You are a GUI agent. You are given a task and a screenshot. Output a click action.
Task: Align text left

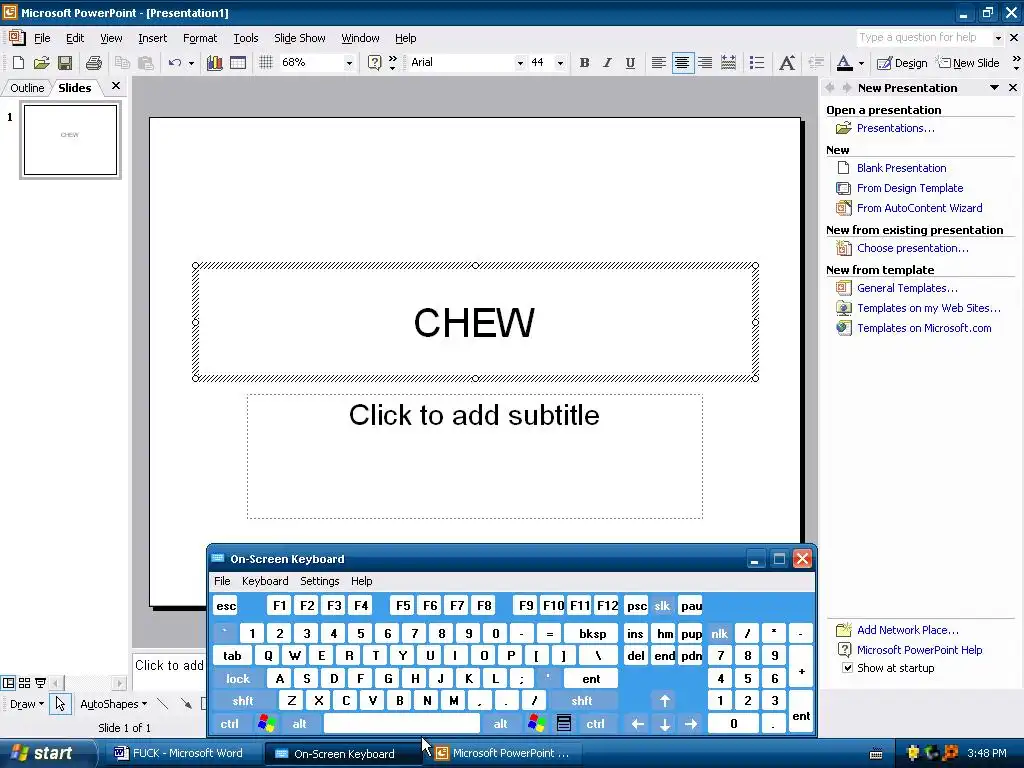(658, 63)
